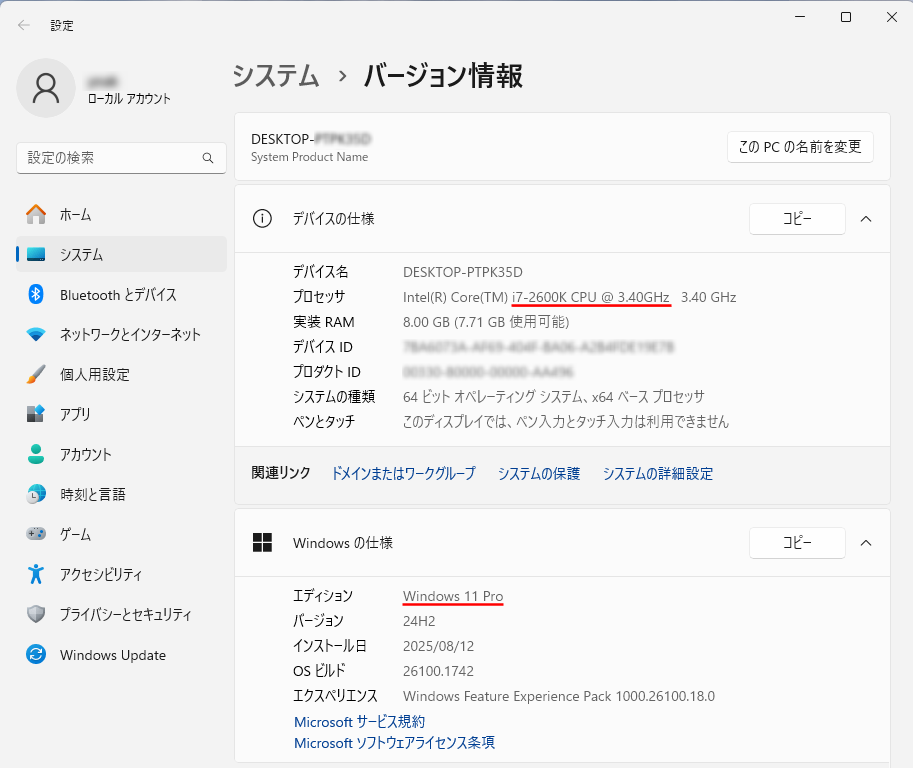Screen dimensions: 913x768
Task: Collapse the Windows の仕様 section chevron
Action: (866, 543)
